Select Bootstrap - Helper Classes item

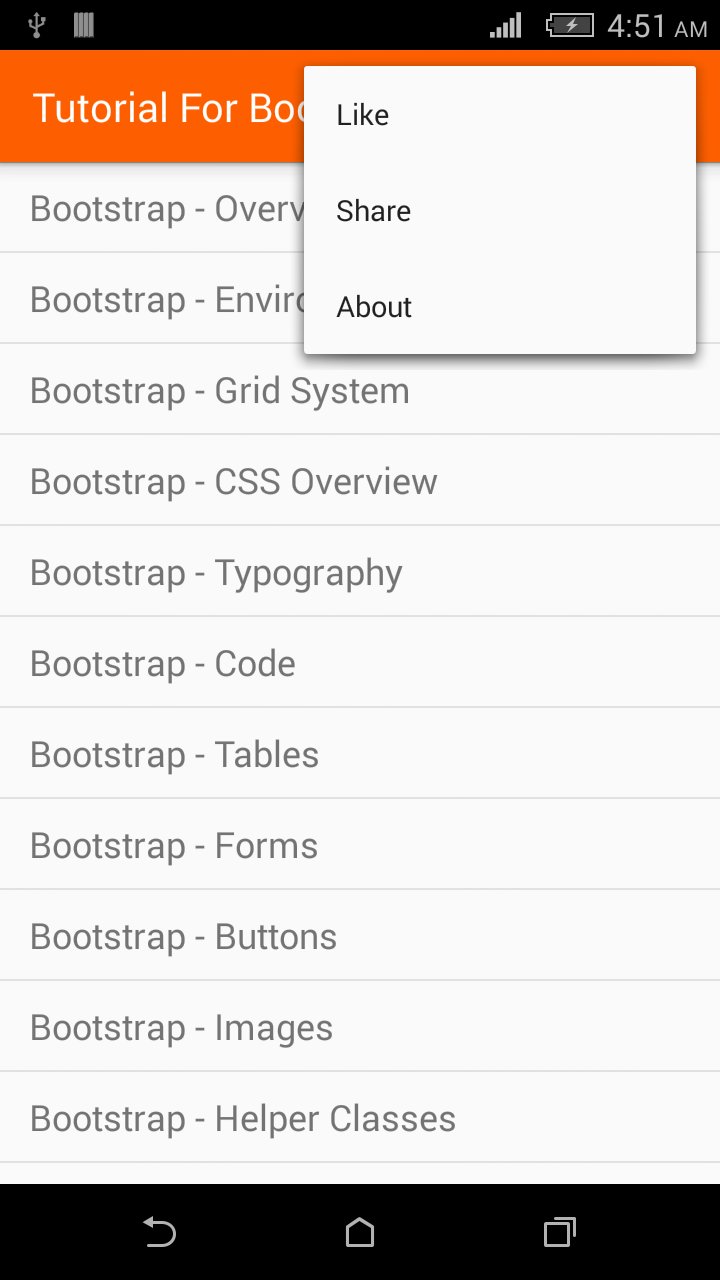243,1119
